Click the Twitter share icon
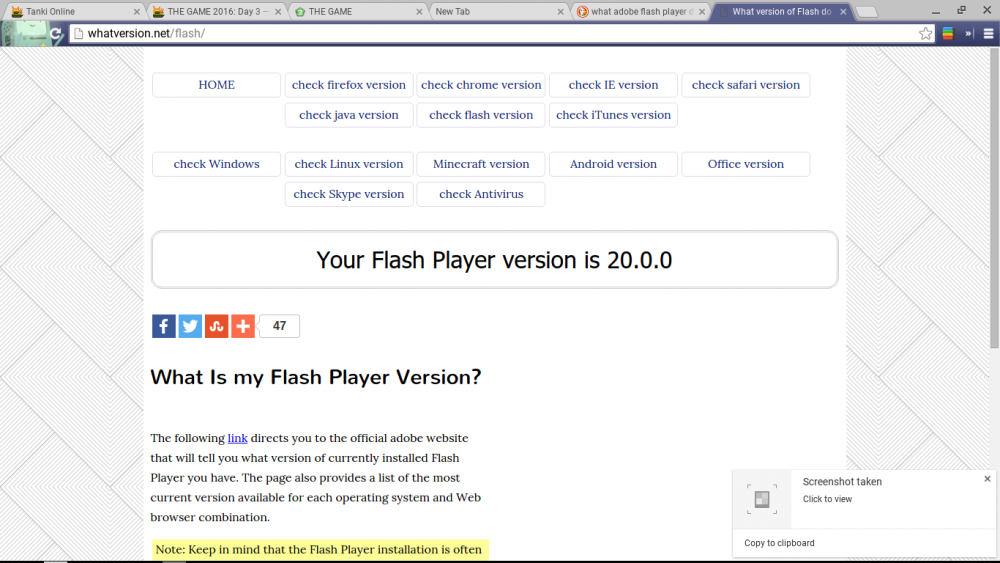Screen dimensions: 1000x563 [x=190, y=326]
